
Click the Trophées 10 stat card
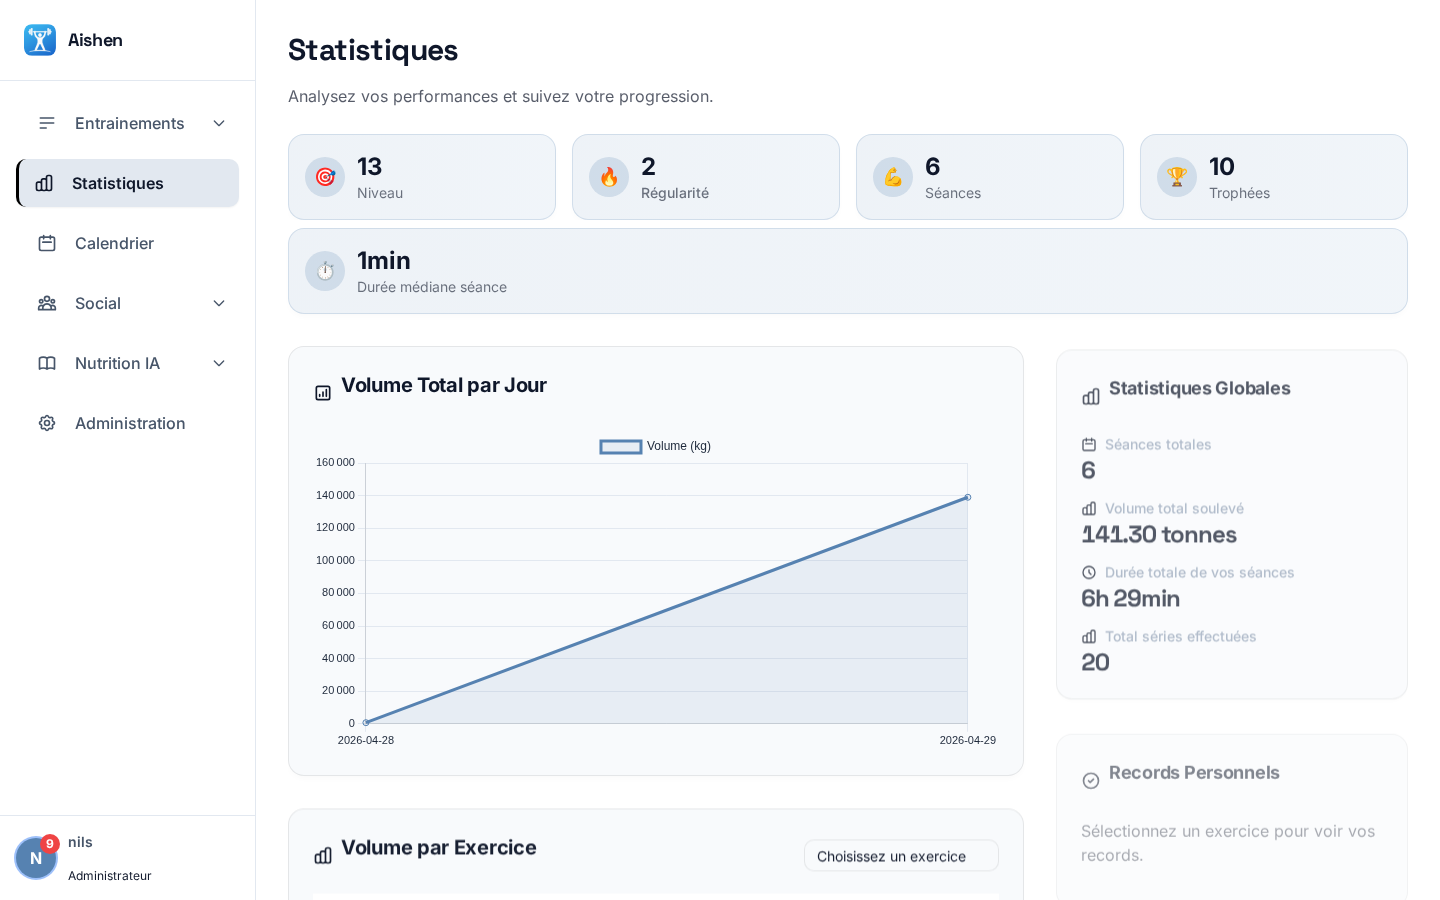click(x=1274, y=177)
